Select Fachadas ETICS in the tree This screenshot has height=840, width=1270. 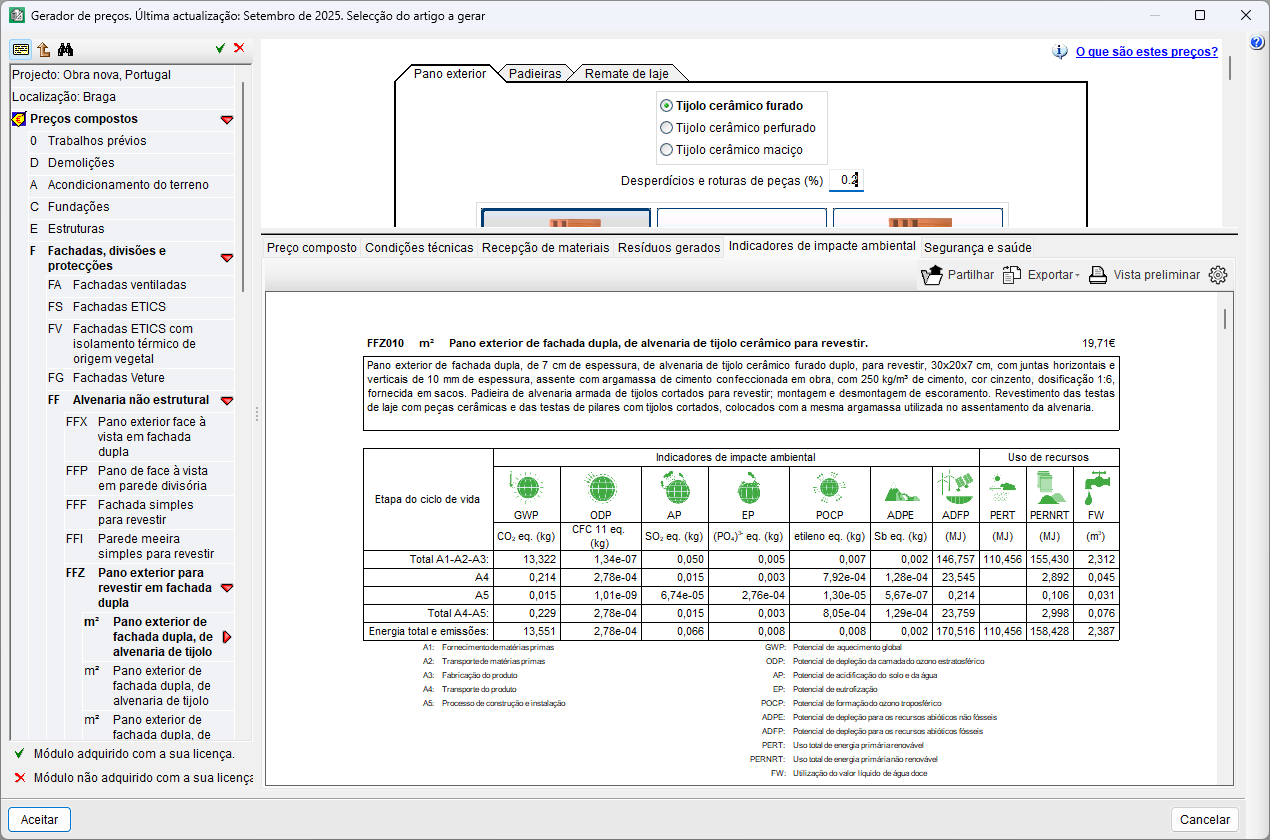119,307
